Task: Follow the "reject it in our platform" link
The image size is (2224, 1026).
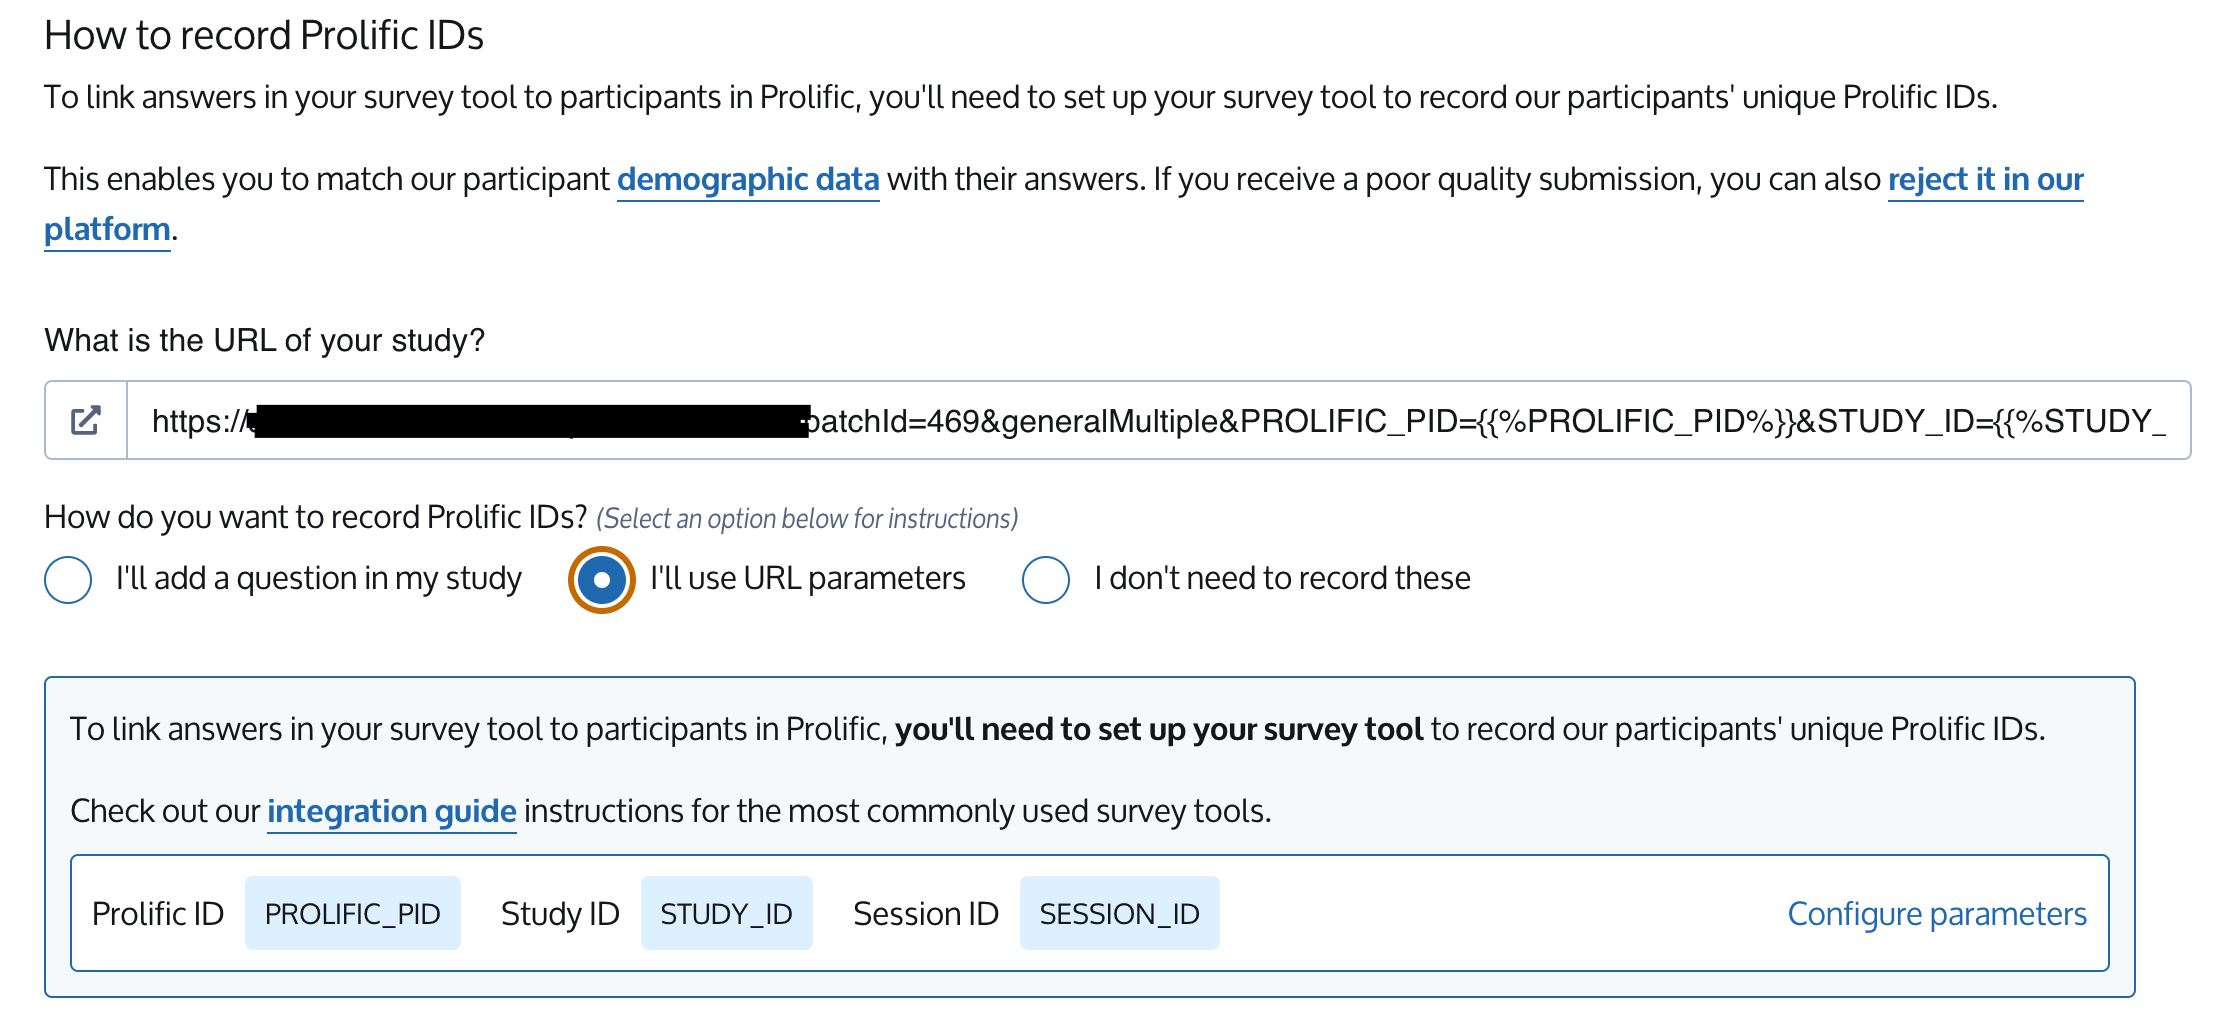Action: 1985,179
